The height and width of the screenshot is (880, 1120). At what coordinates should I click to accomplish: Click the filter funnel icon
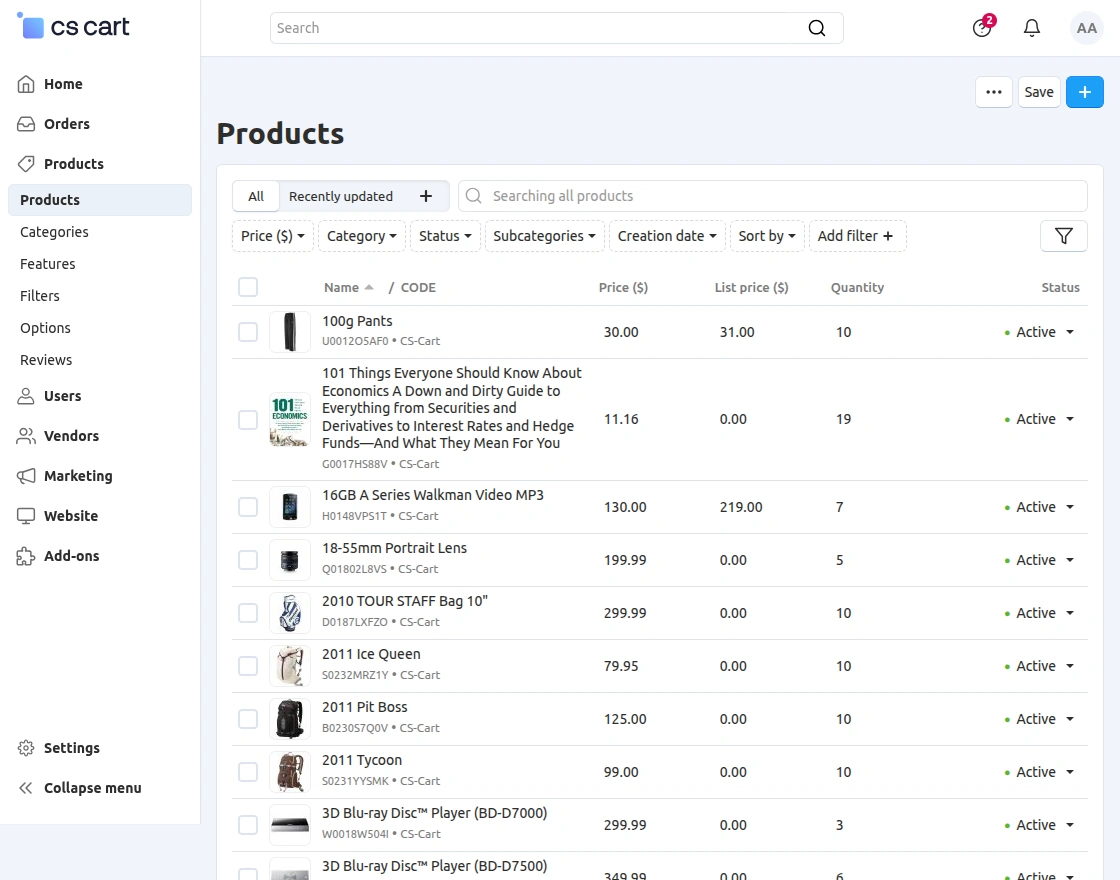1063,236
